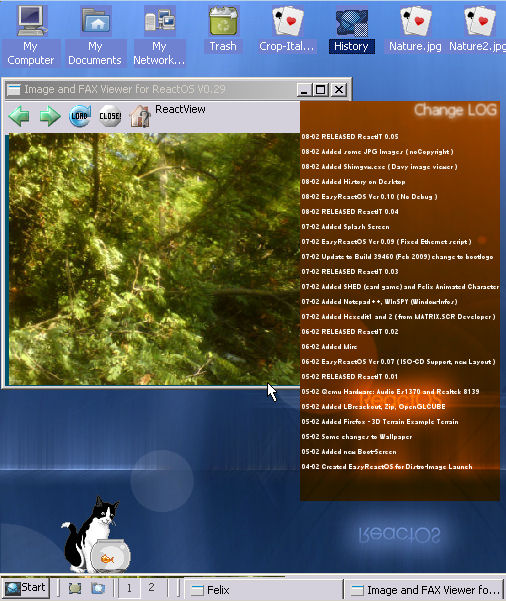Open Nature.jpg desktop file

(416, 30)
